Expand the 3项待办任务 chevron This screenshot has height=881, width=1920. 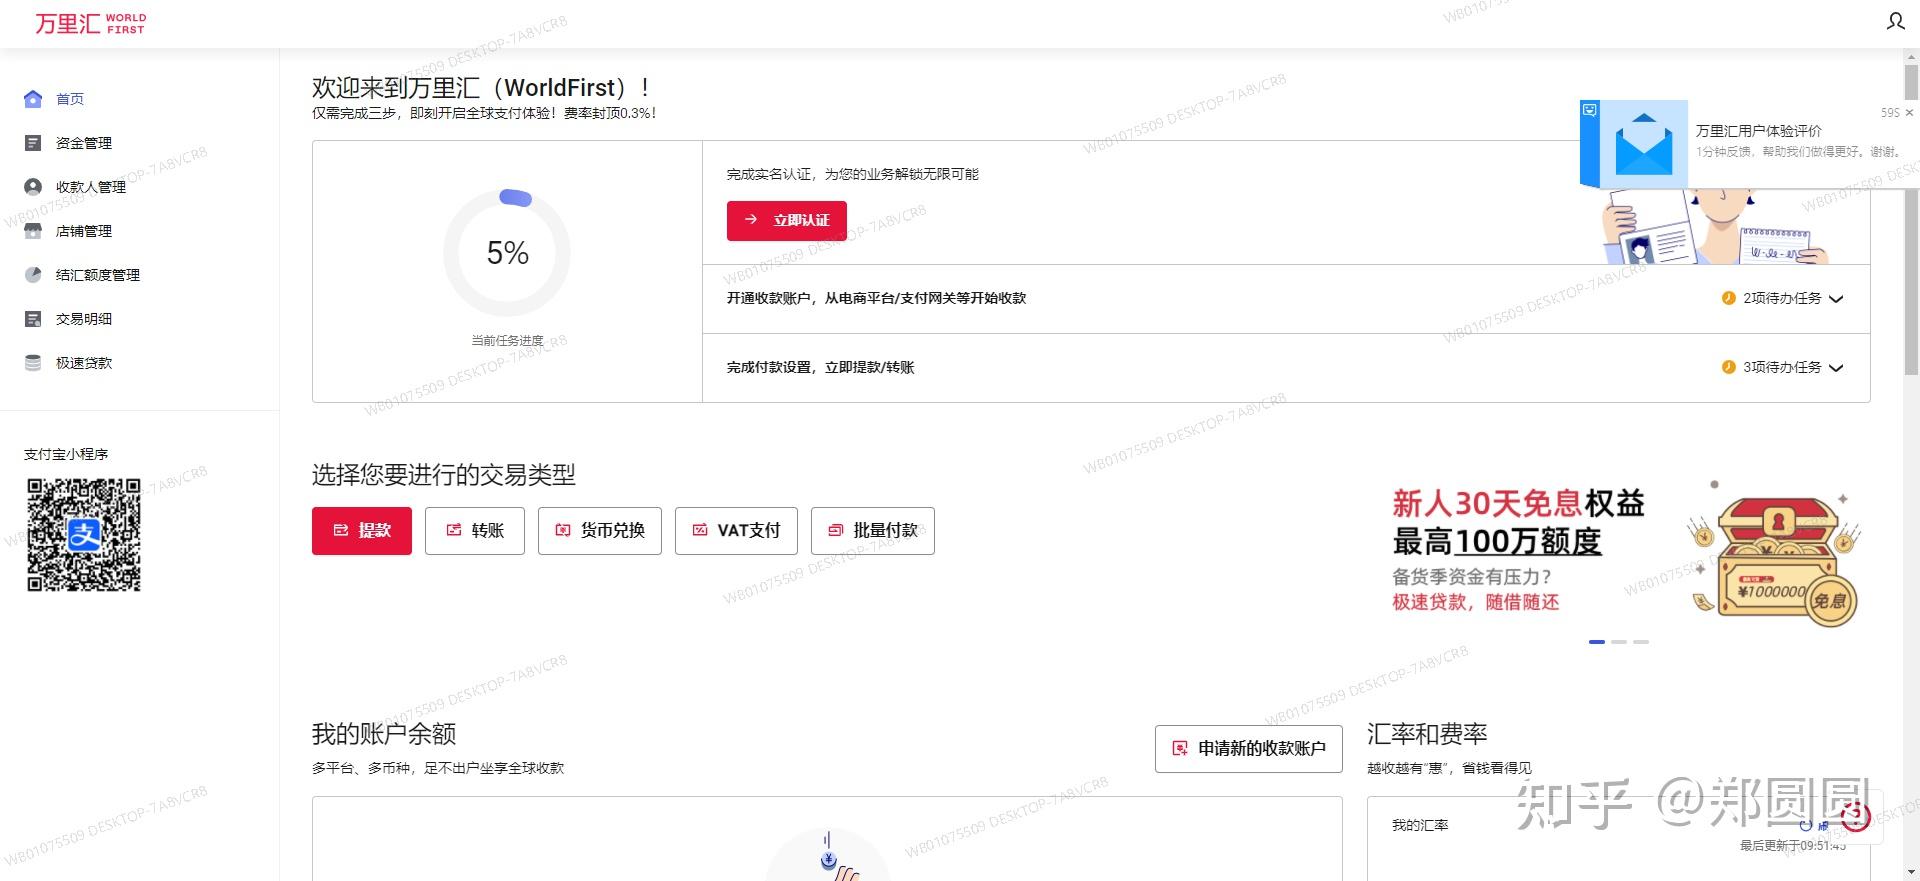click(x=1836, y=367)
